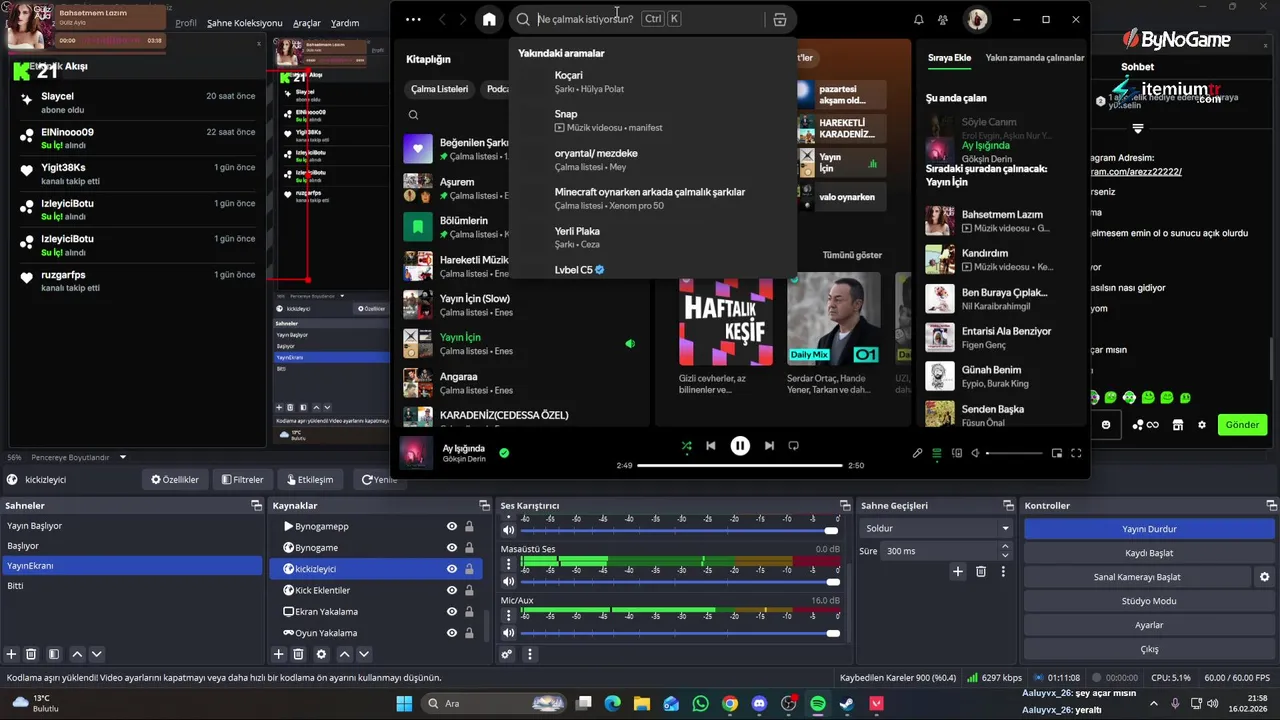Open Filtreler for selected source
Screen dimensions: 1280x720
point(243,480)
